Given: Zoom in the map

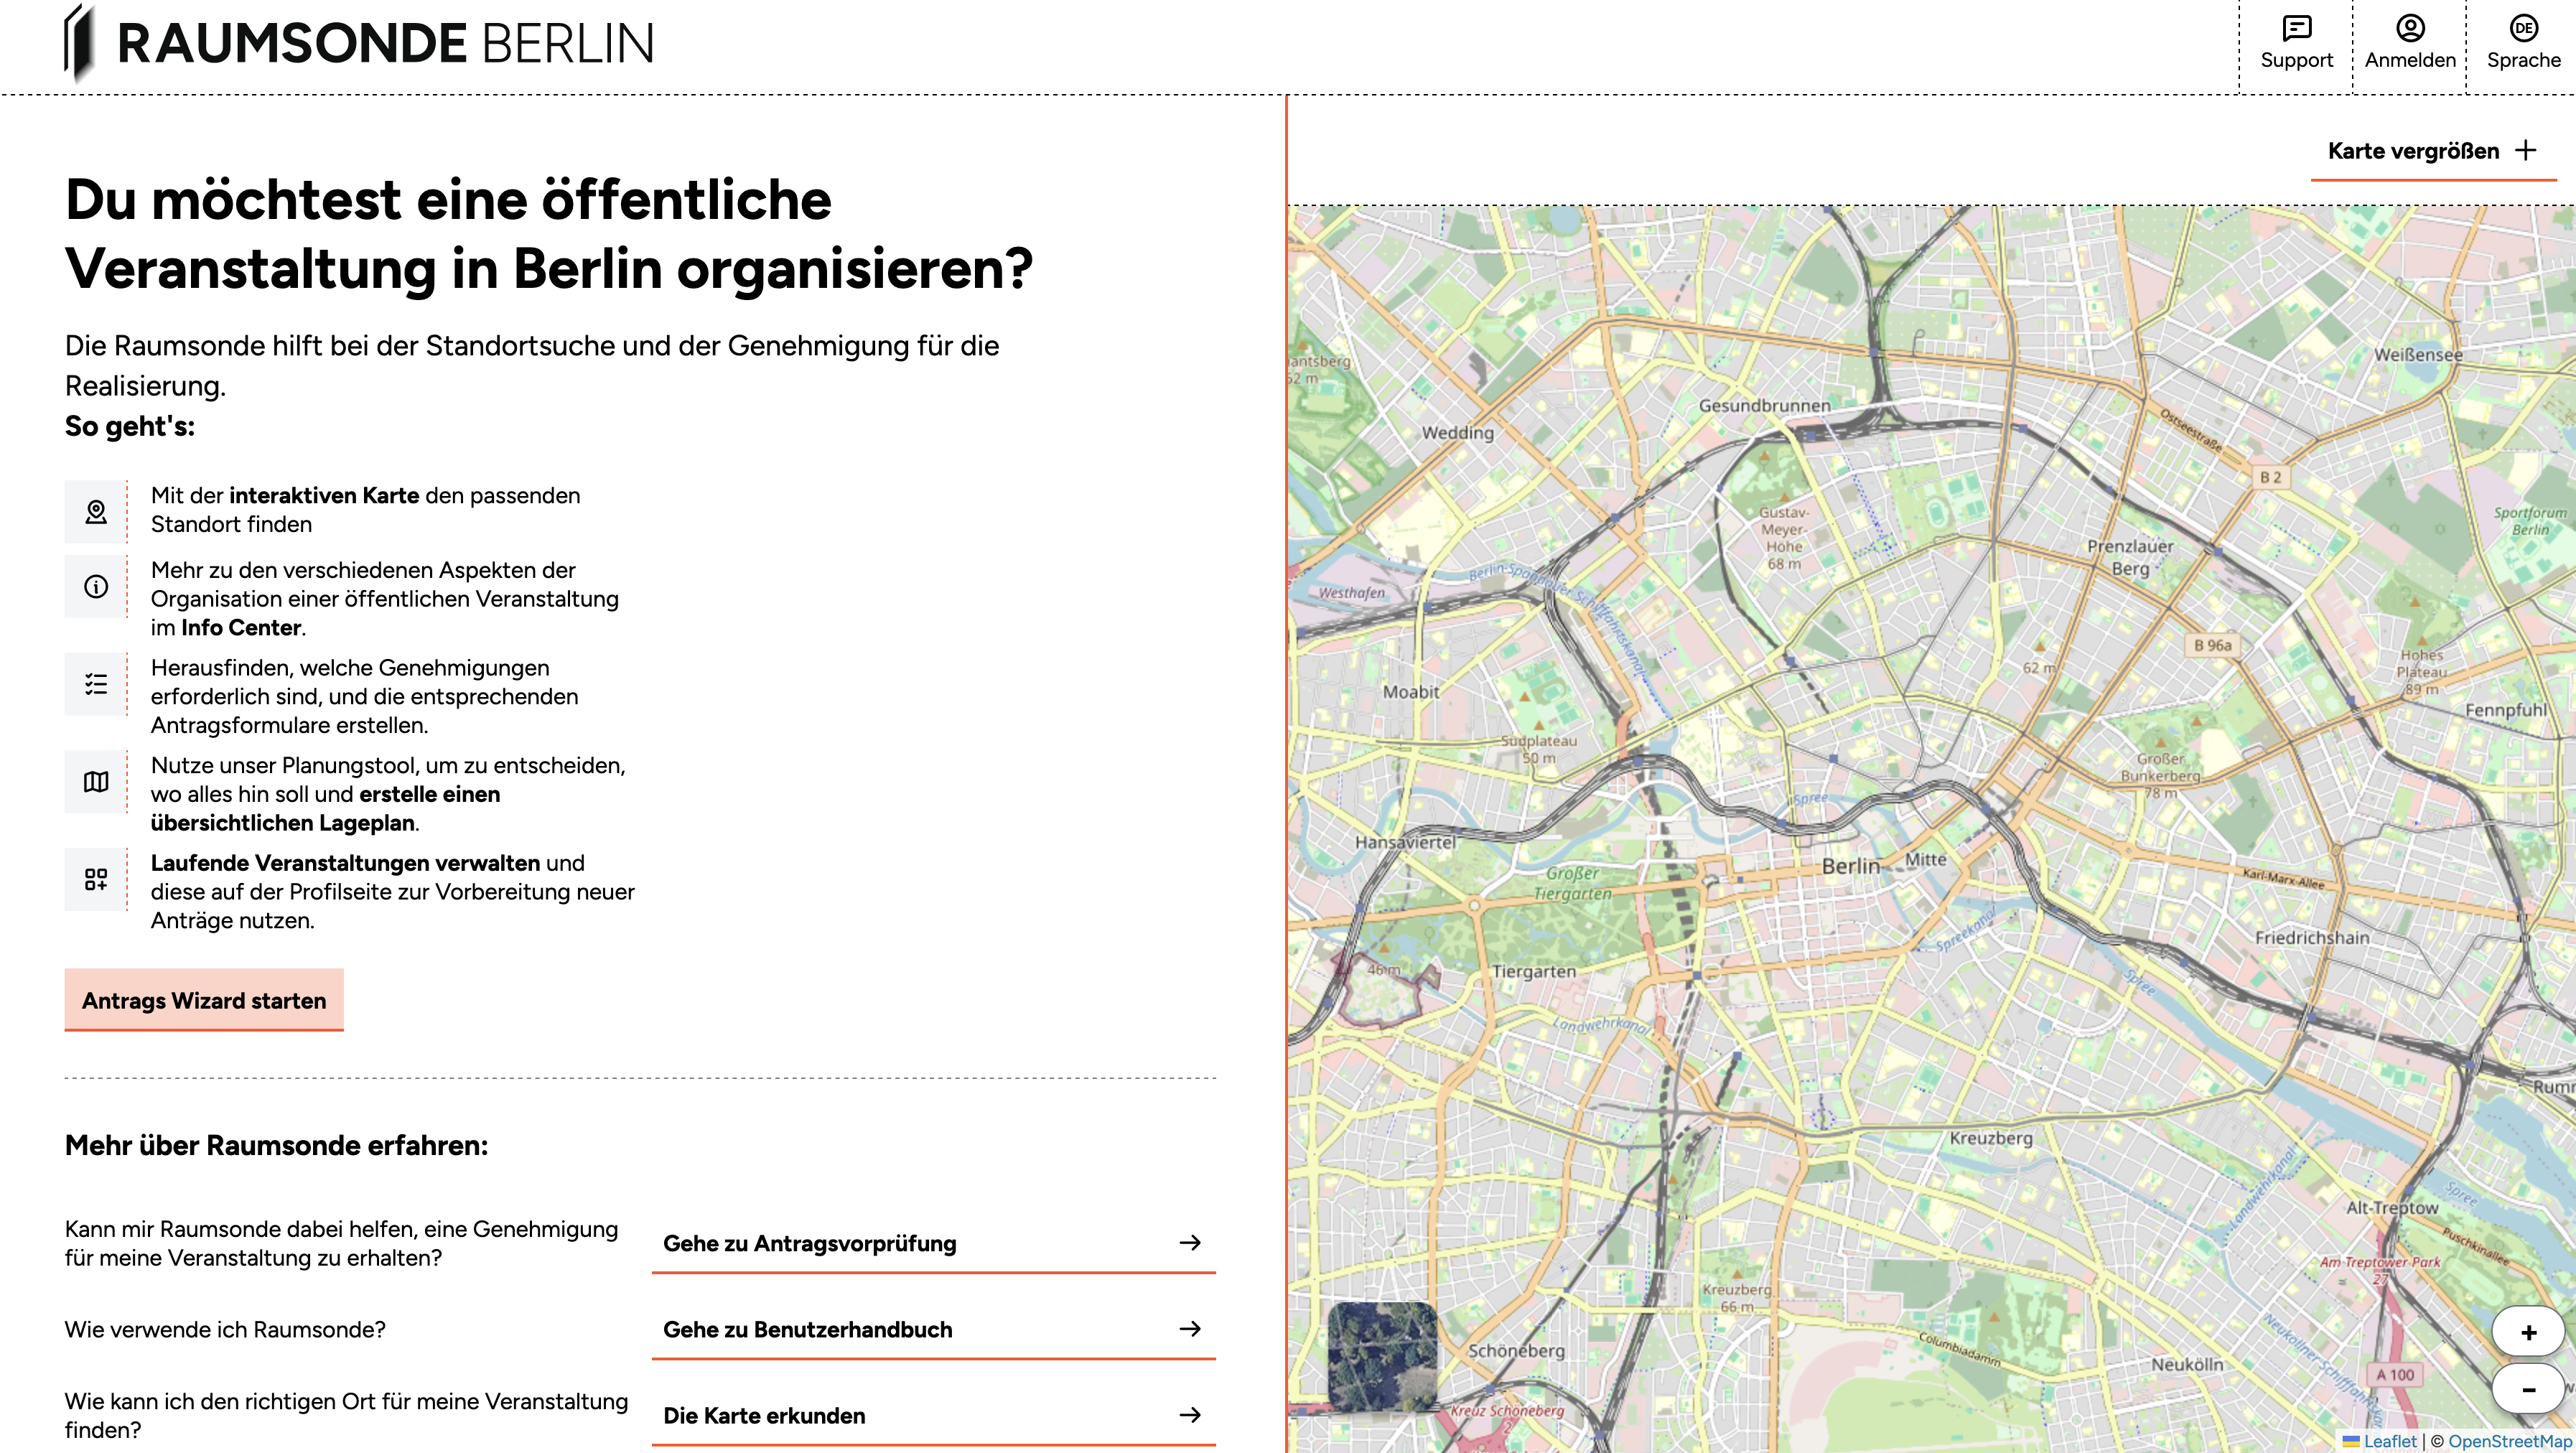Looking at the screenshot, I should (2528, 1332).
